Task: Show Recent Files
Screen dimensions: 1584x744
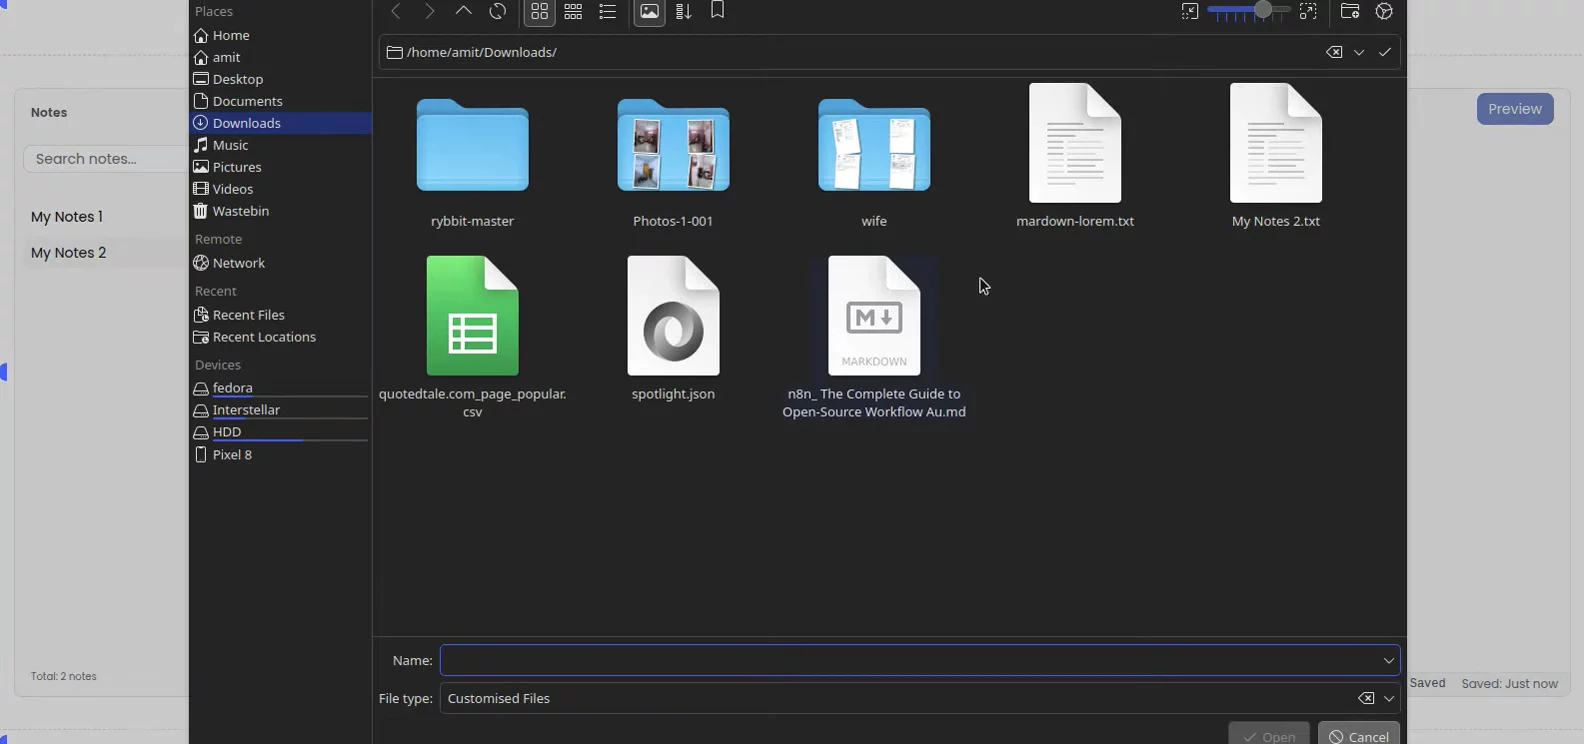Action: pos(280,315)
